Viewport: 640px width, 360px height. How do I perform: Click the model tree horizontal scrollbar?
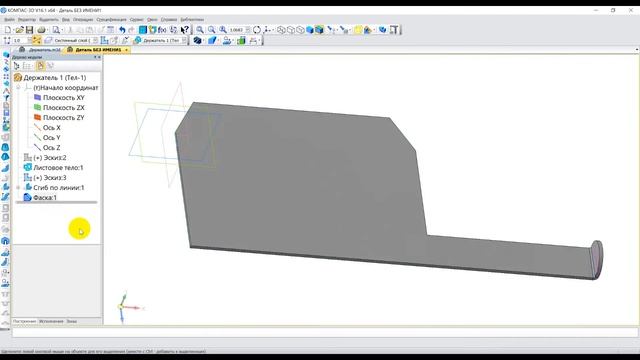point(57,202)
